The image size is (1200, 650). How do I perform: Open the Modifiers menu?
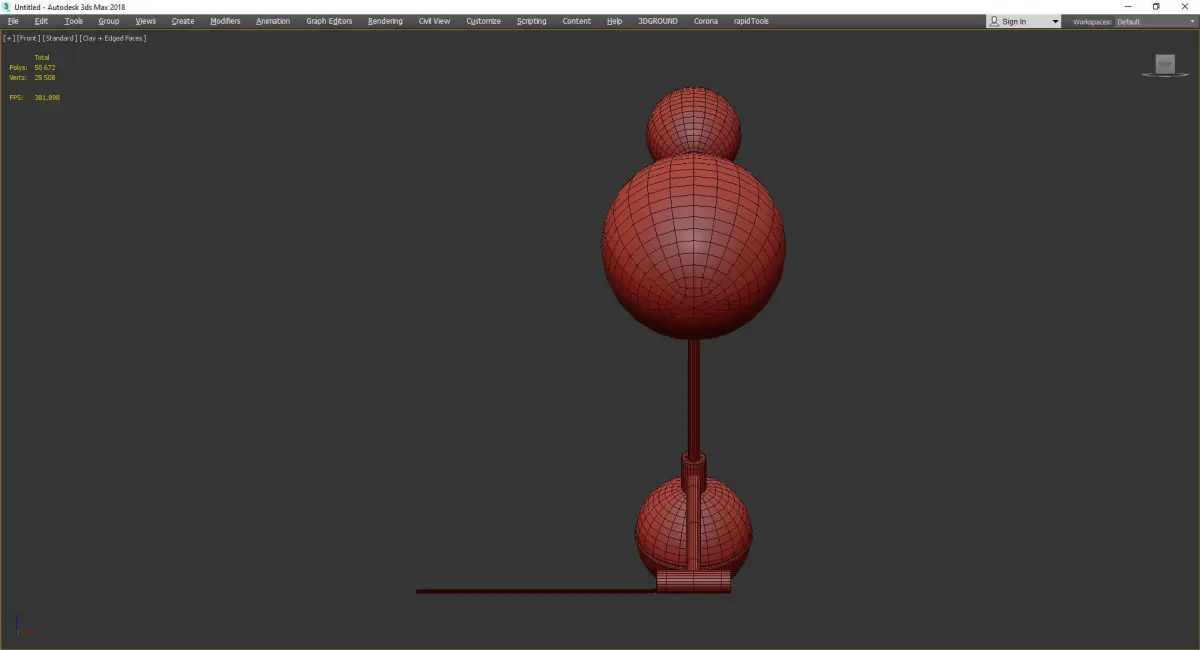coord(225,21)
